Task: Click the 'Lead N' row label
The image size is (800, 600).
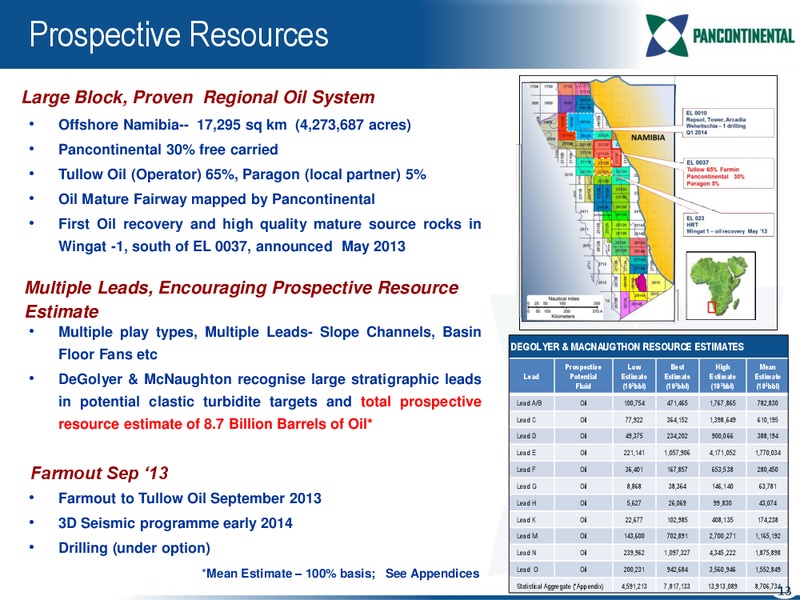Action: pos(526,553)
